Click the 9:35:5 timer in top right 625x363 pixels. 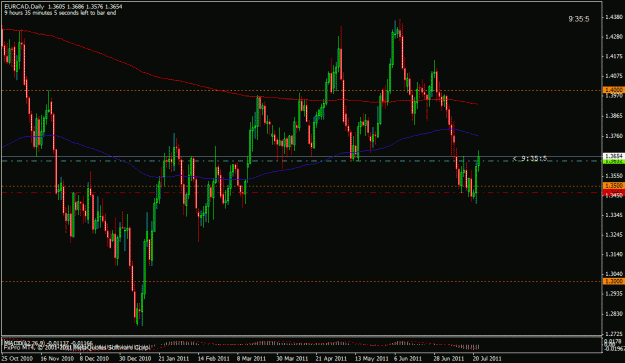point(579,19)
